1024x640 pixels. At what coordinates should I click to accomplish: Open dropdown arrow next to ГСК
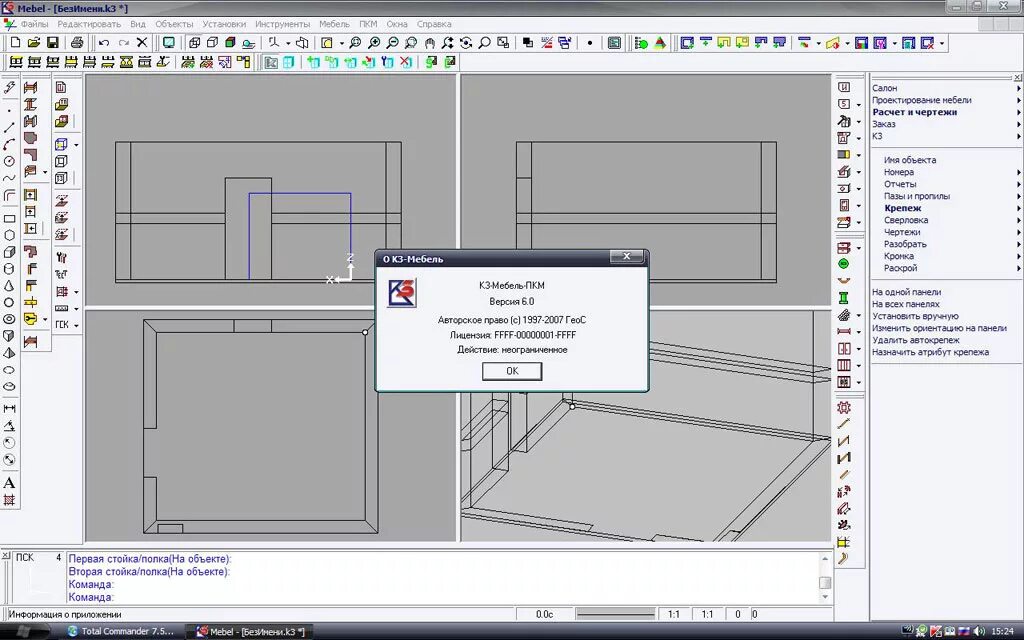tap(76, 325)
